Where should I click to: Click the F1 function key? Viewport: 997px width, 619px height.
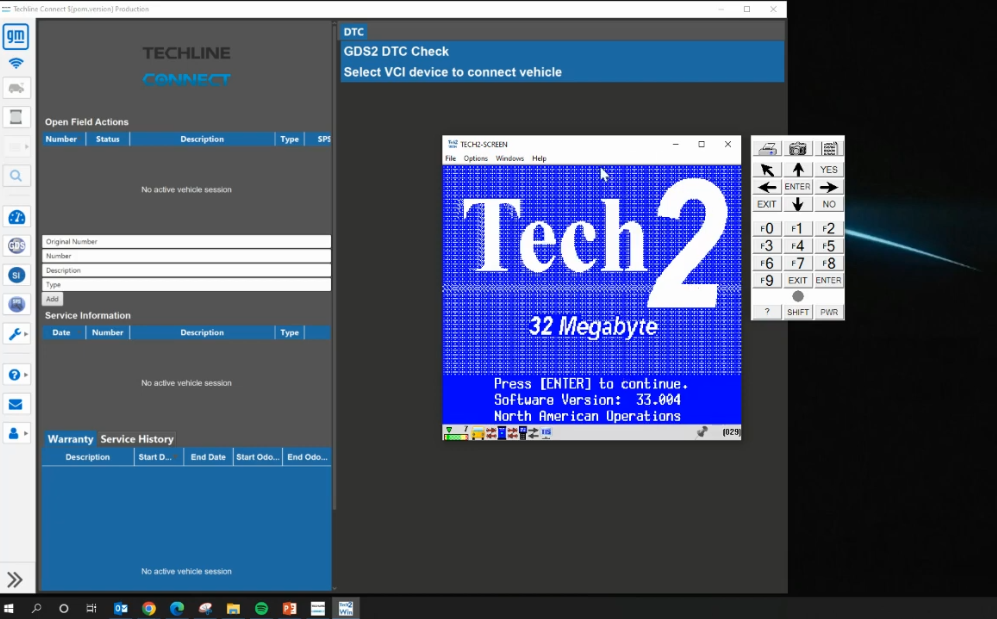(x=797, y=229)
